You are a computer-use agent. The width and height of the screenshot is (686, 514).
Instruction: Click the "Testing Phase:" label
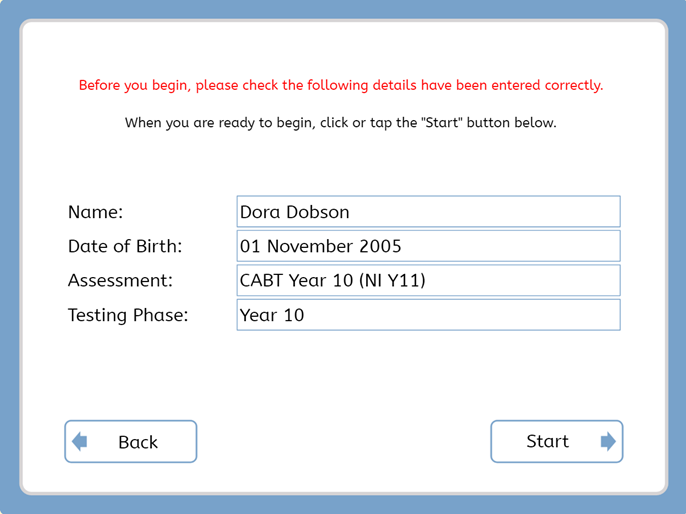coord(128,315)
